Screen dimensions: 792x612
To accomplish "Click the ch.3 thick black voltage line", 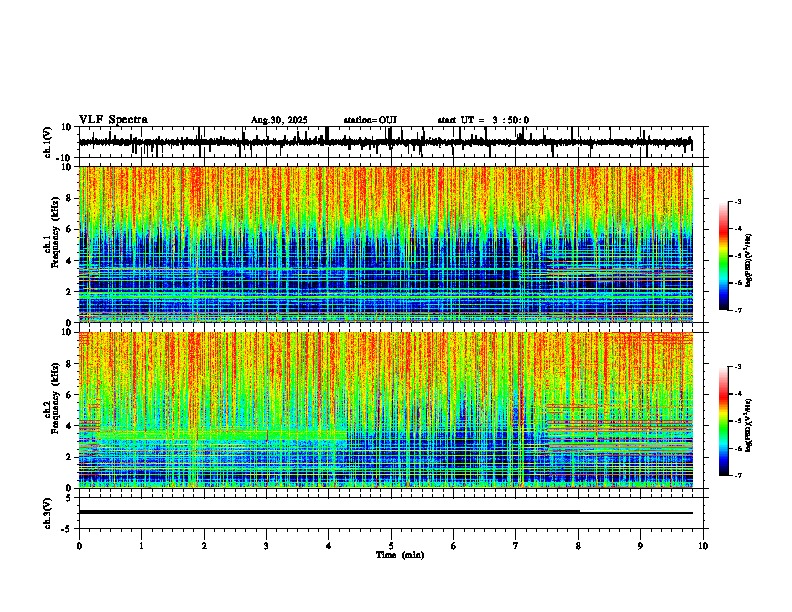I will coord(329,512).
